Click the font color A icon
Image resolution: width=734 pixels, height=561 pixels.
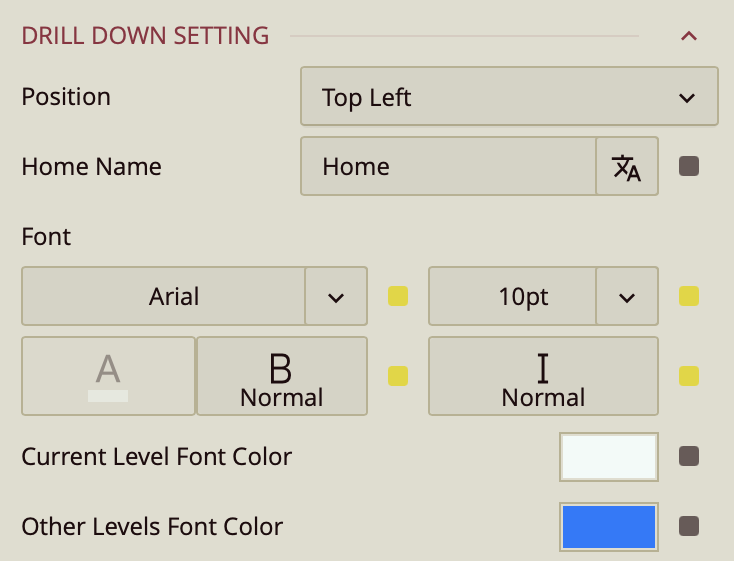[108, 376]
